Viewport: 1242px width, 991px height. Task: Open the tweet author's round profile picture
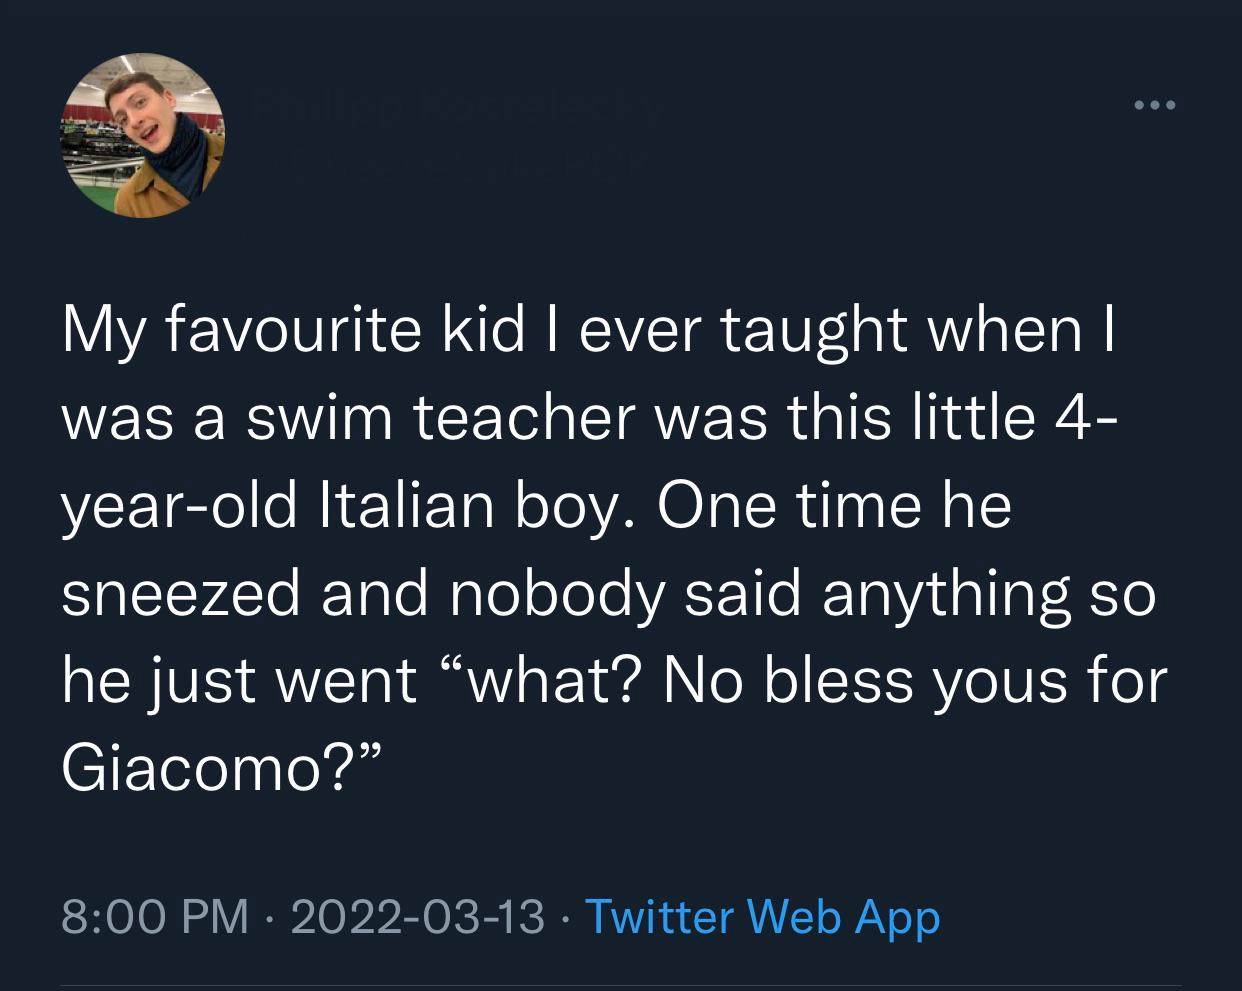pyautogui.click(x=144, y=135)
